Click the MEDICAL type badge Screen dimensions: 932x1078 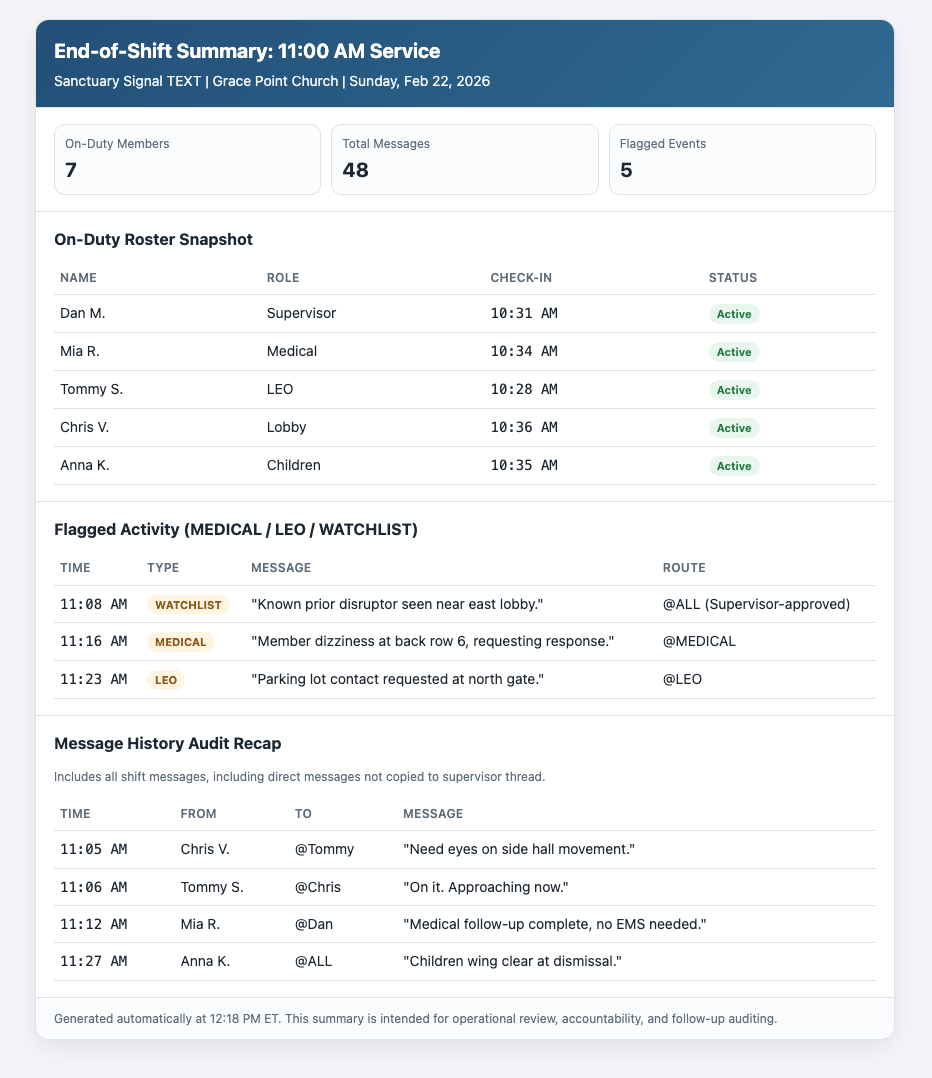tap(181, 642)
